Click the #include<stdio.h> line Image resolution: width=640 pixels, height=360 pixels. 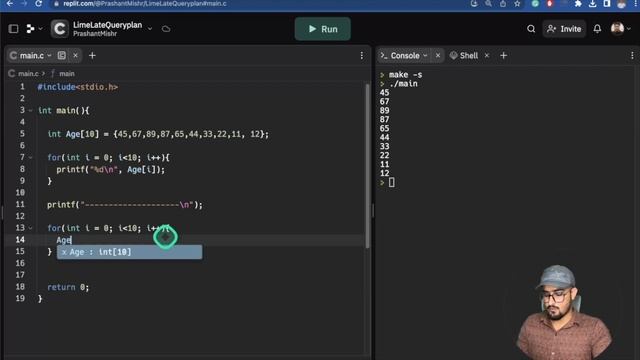click(78, 87)
